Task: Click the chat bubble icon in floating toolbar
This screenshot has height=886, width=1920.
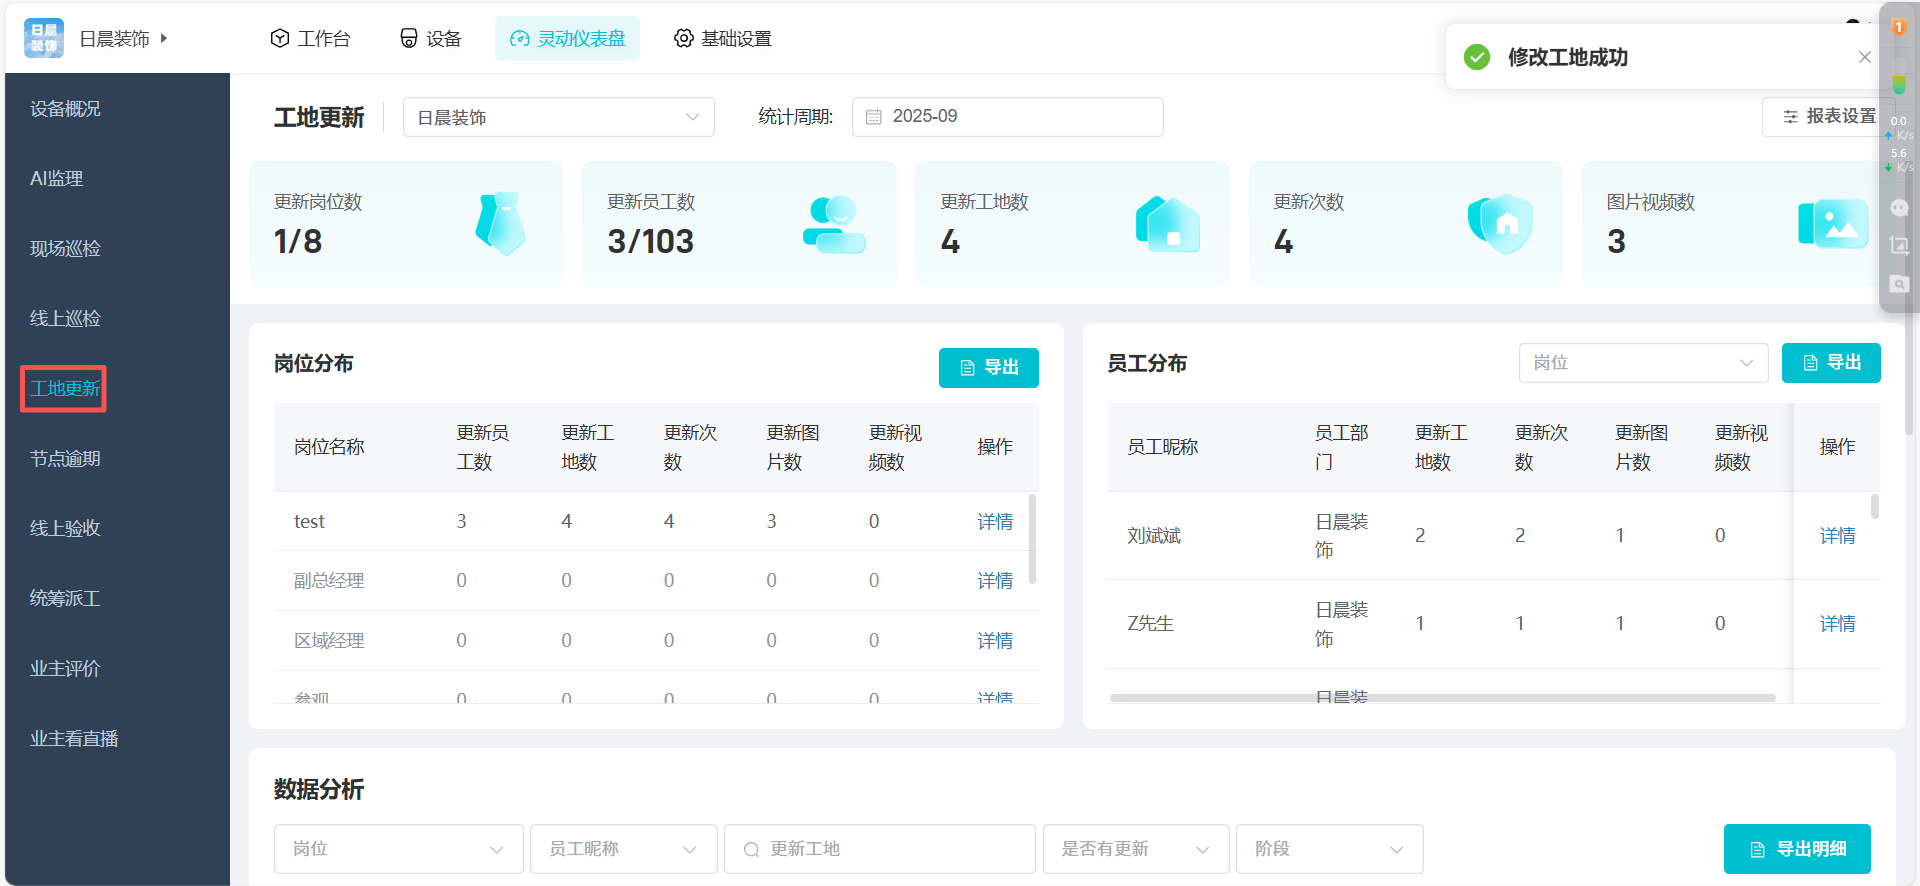Action: click(1899, 208)
